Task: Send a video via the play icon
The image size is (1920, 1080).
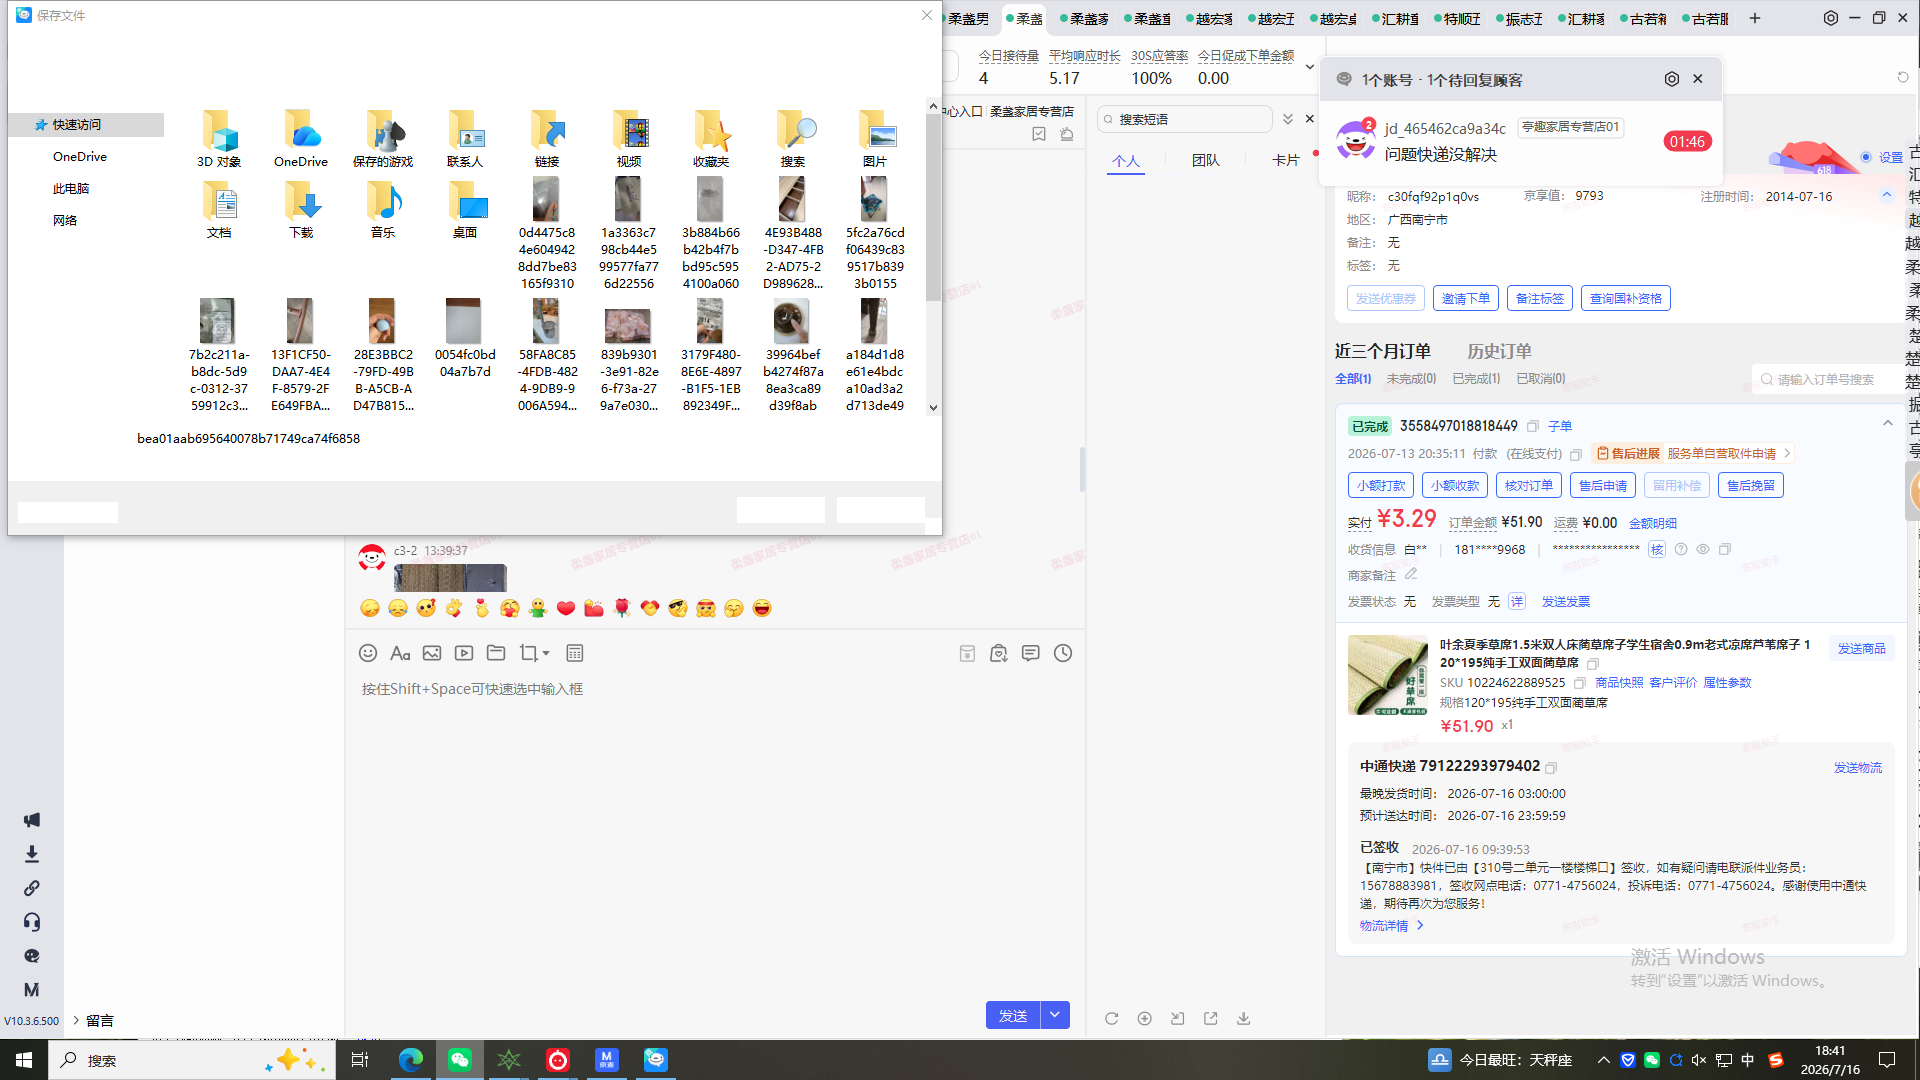Action: coord(464,653)
